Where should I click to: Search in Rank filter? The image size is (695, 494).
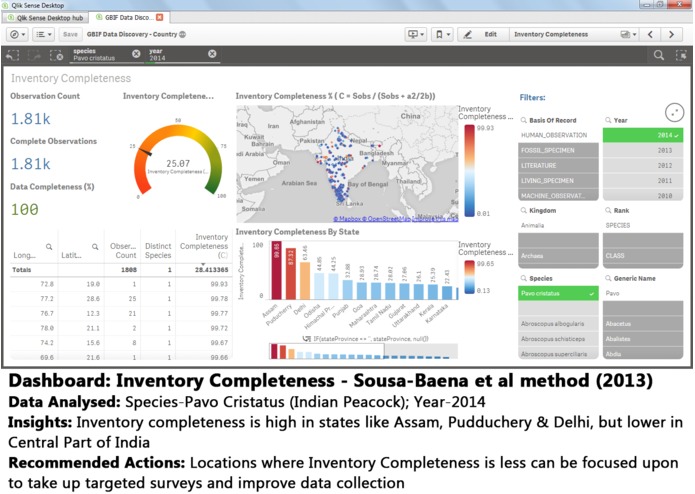(x=609, y=210)
